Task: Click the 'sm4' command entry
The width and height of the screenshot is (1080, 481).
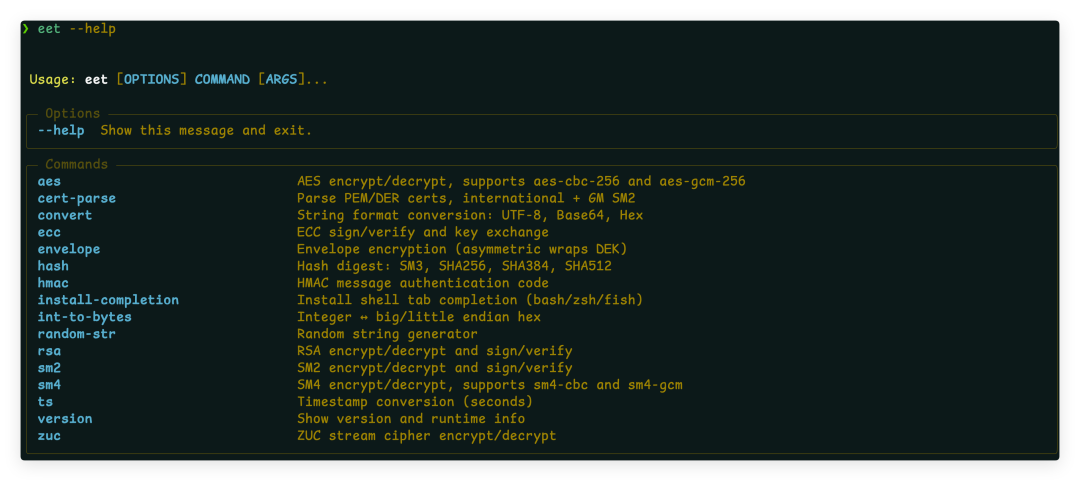Action: [x=50, y=385]
